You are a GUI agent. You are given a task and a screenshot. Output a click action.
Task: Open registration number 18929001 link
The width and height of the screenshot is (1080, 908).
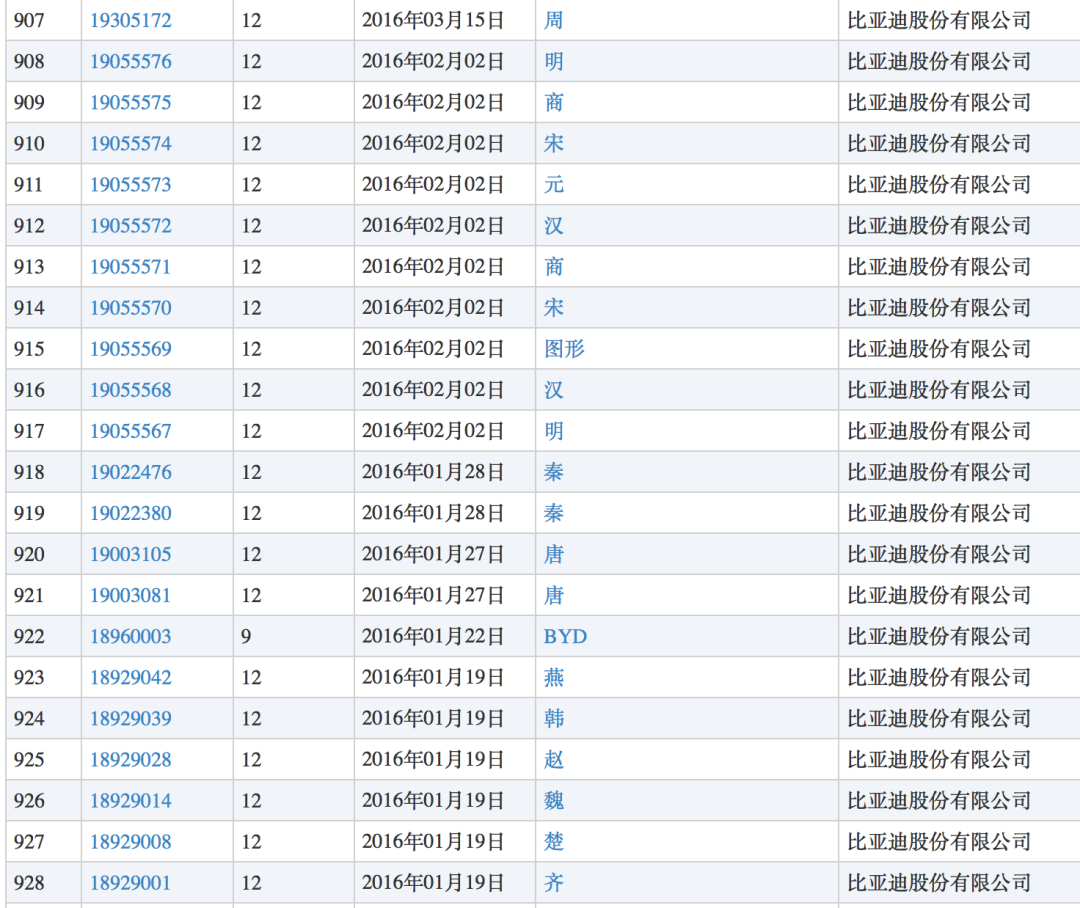point(131,883)
